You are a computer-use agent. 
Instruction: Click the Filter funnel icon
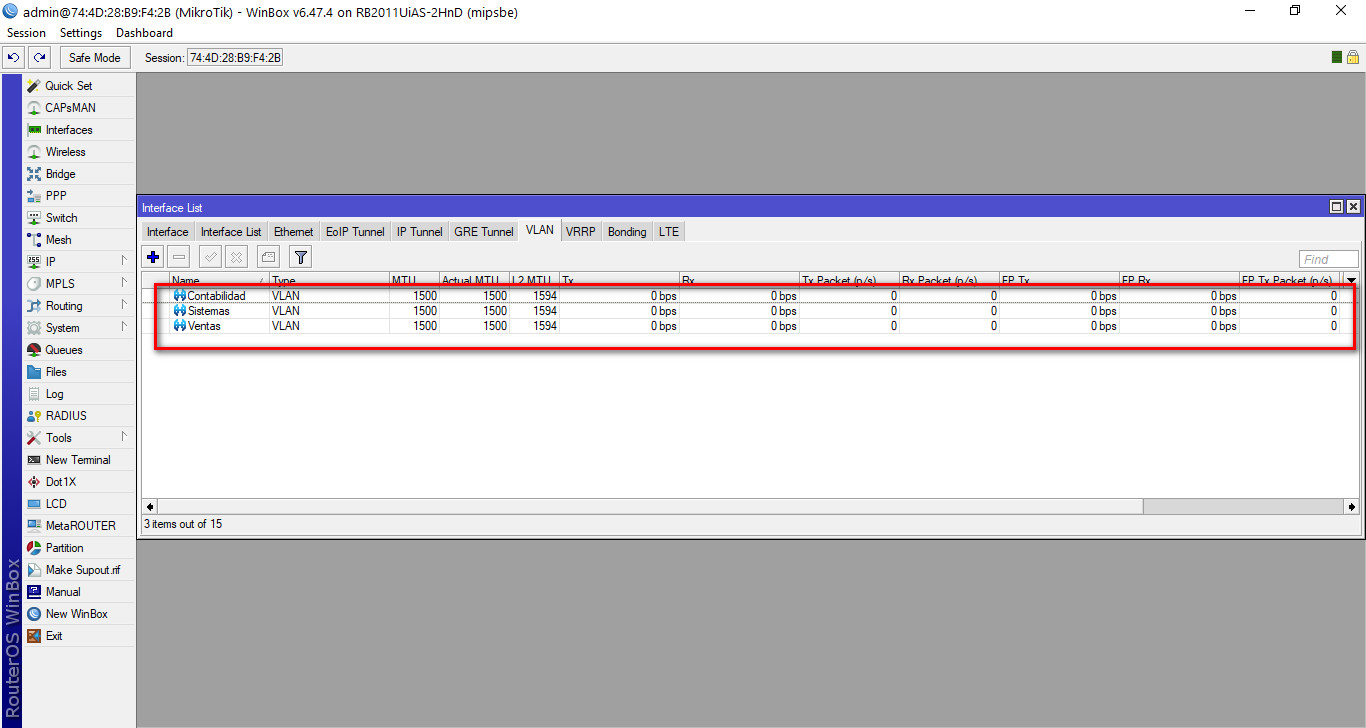click(x=301, y=257)
